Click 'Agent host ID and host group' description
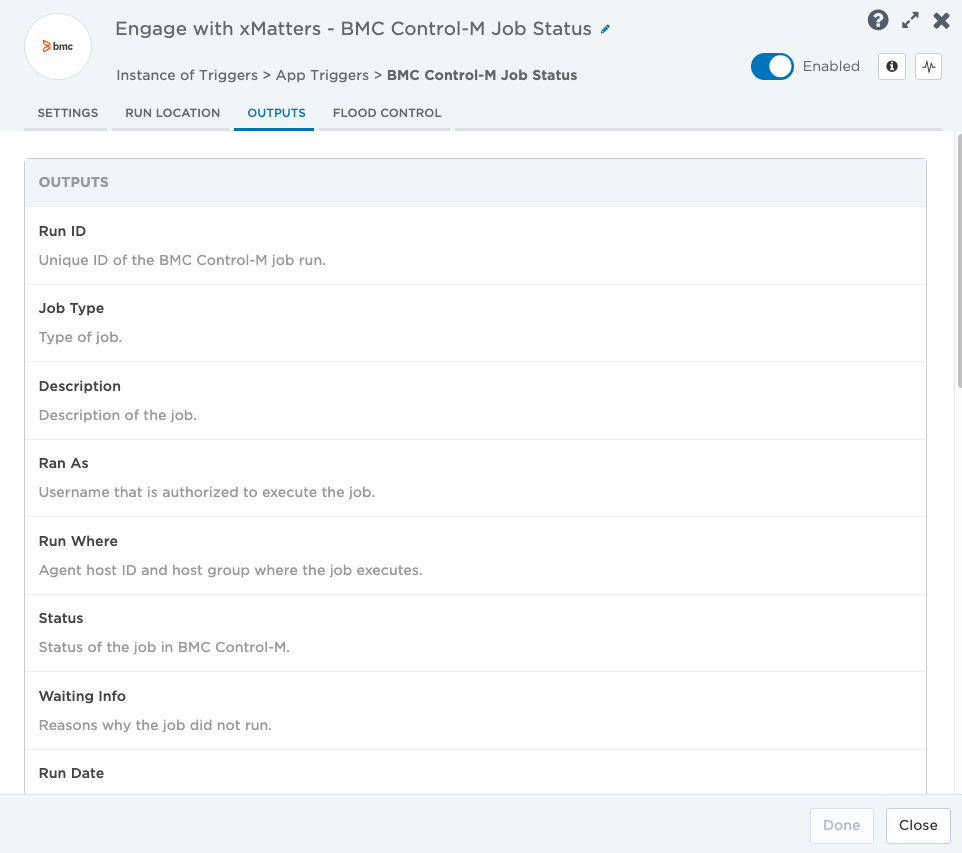The width and height of the screenshot is (962, 853). point(231,570)
